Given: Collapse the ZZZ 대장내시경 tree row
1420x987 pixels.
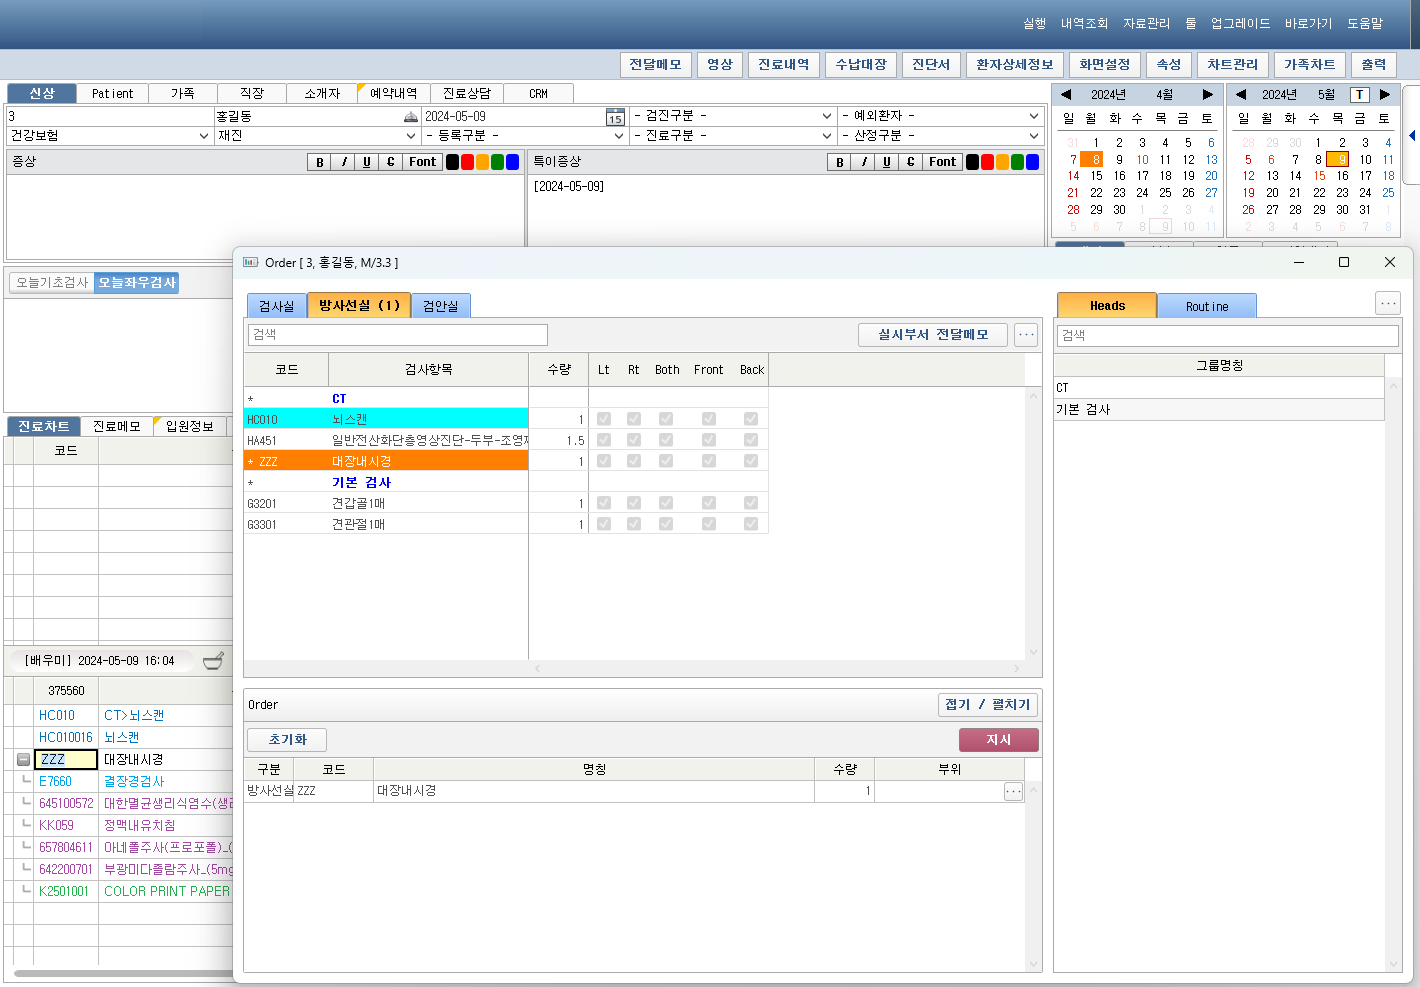Looking at the screenshot, I should [x=23, y=760].
